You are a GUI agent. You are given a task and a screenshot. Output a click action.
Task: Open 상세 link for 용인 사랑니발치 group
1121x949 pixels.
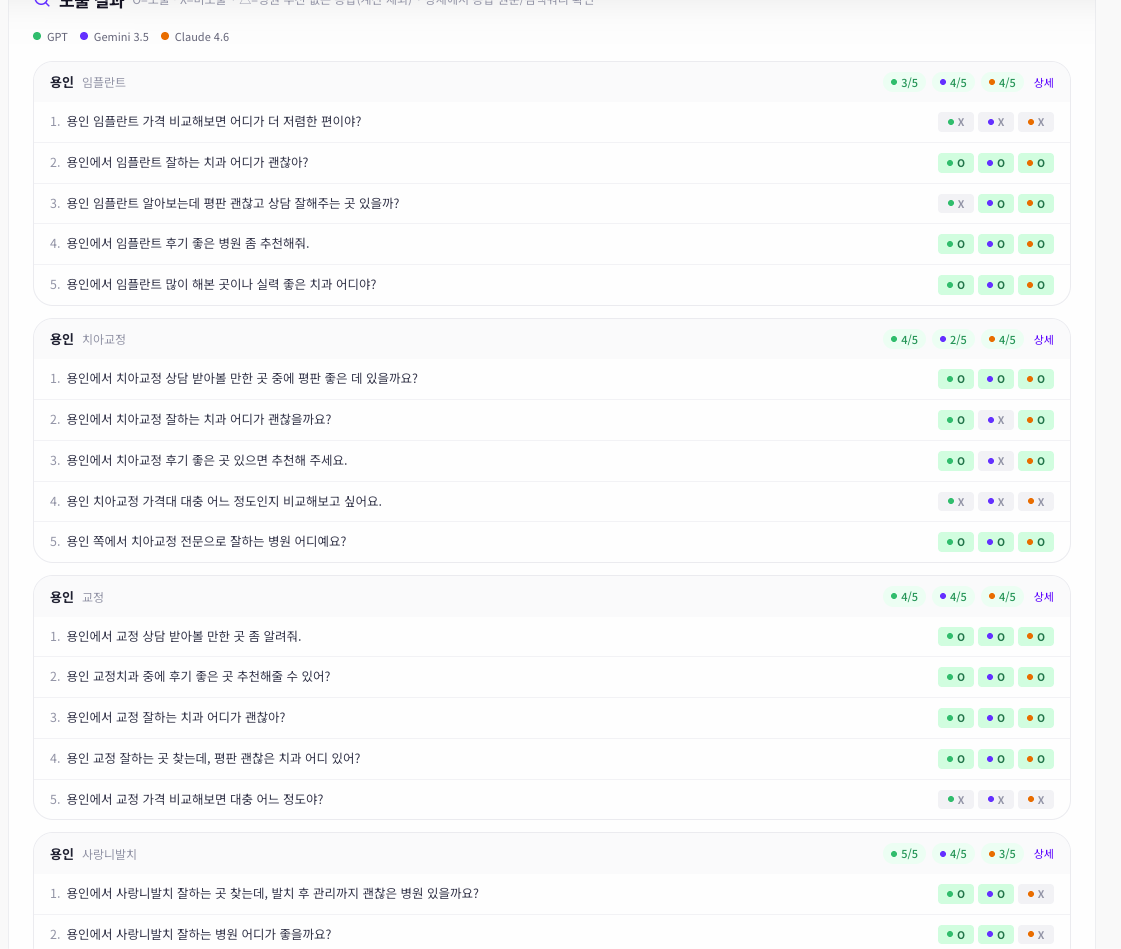(x=1043, y=854)
